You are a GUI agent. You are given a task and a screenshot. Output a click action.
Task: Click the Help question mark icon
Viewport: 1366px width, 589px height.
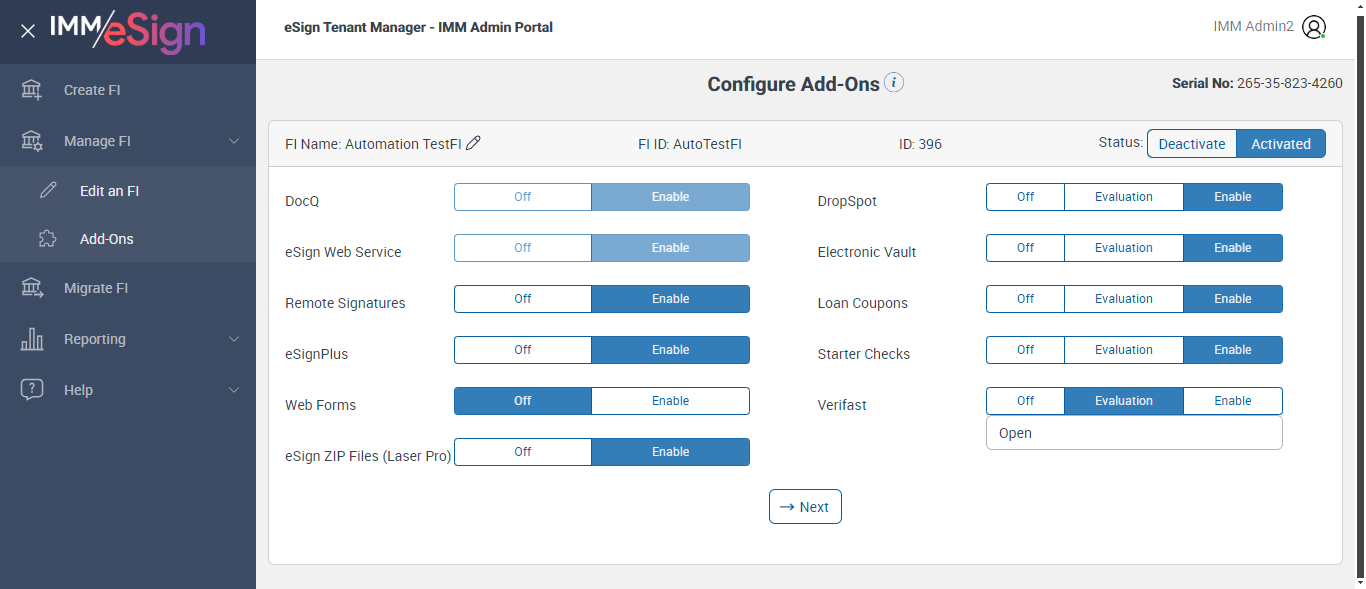pos(32,390)
